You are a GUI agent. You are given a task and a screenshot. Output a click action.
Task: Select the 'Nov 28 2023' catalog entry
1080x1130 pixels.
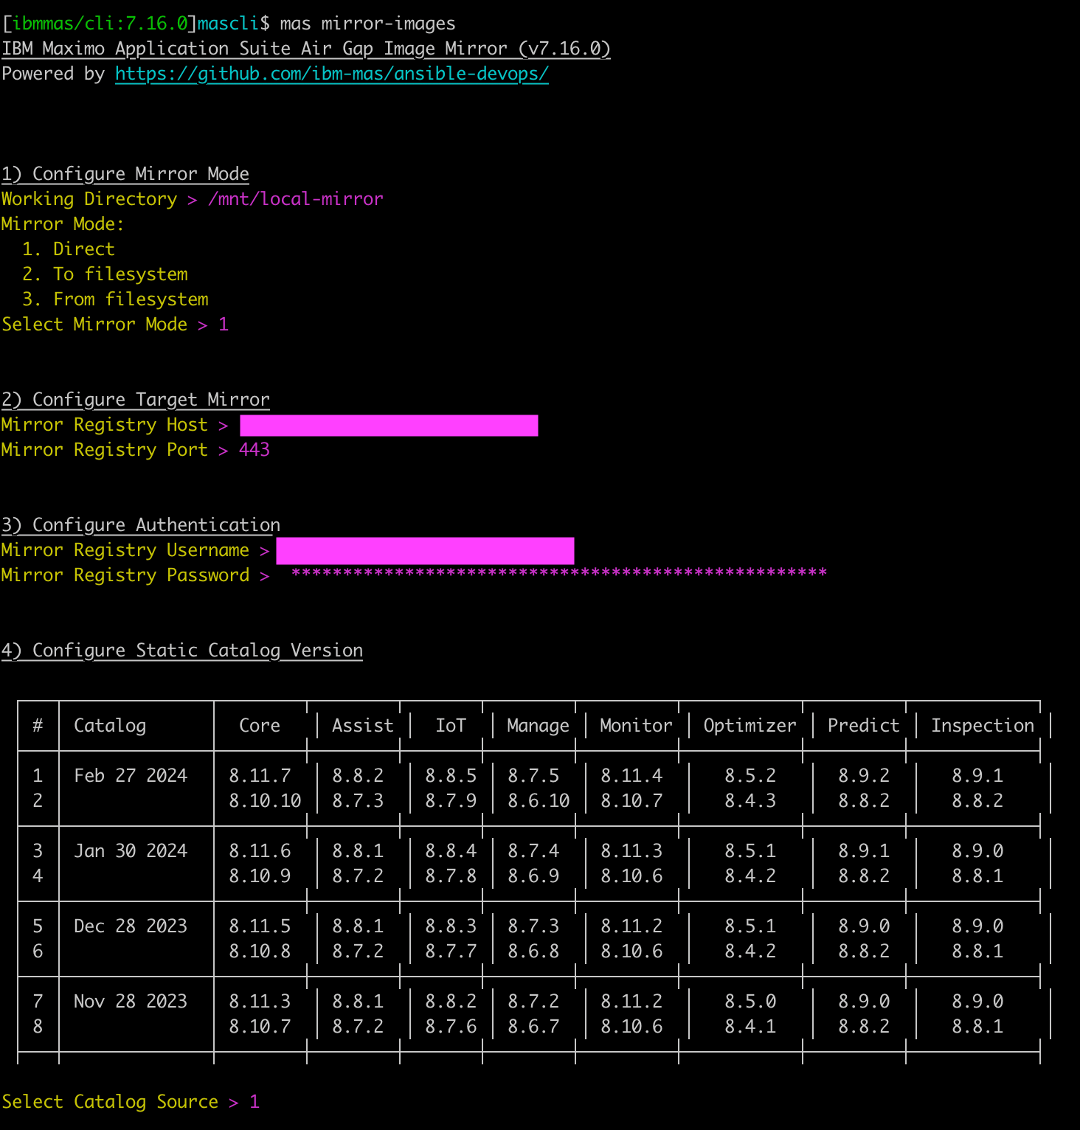[130, 1002]
